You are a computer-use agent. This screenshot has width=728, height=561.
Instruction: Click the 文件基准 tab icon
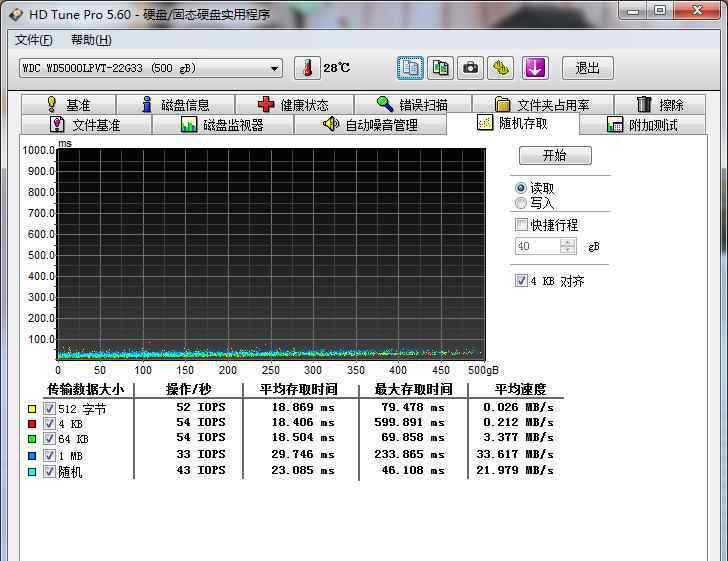pyautogui.click(x=57, y=124)
